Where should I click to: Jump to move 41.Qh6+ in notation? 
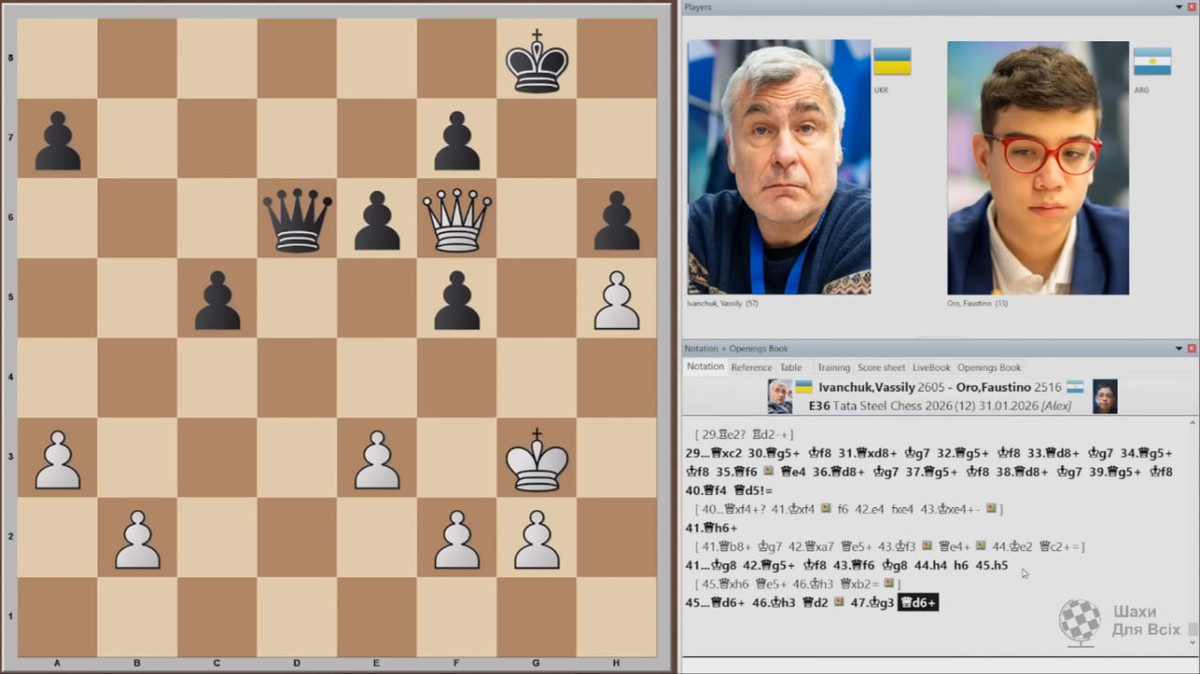coord(709,527)
